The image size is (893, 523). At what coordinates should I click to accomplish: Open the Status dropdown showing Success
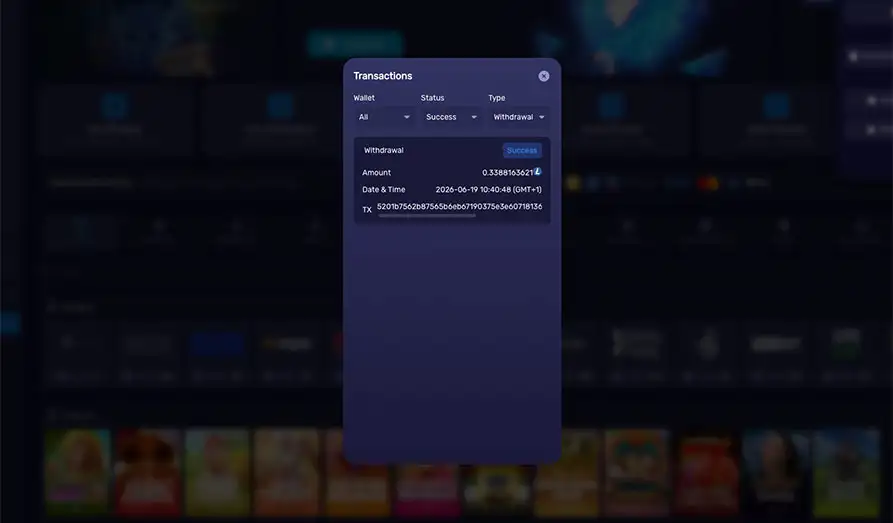click(451, 117)
